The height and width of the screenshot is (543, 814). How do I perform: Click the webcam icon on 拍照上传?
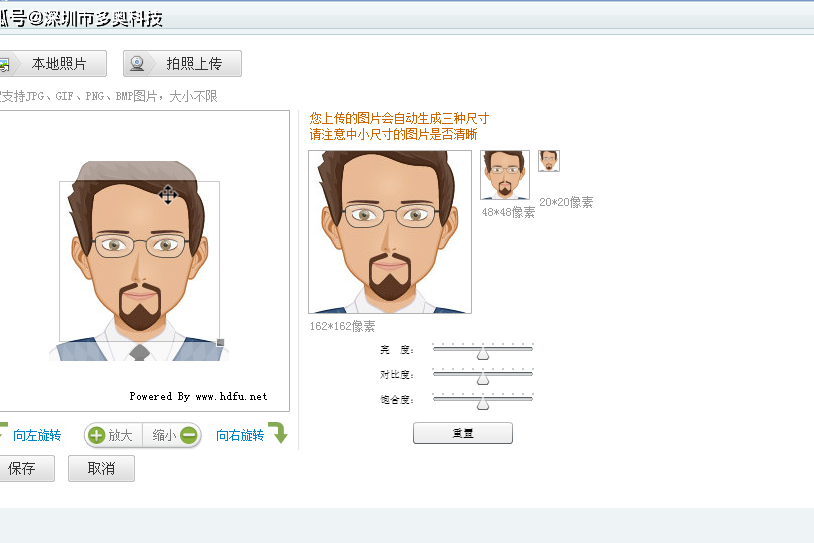tap(137, 63)
